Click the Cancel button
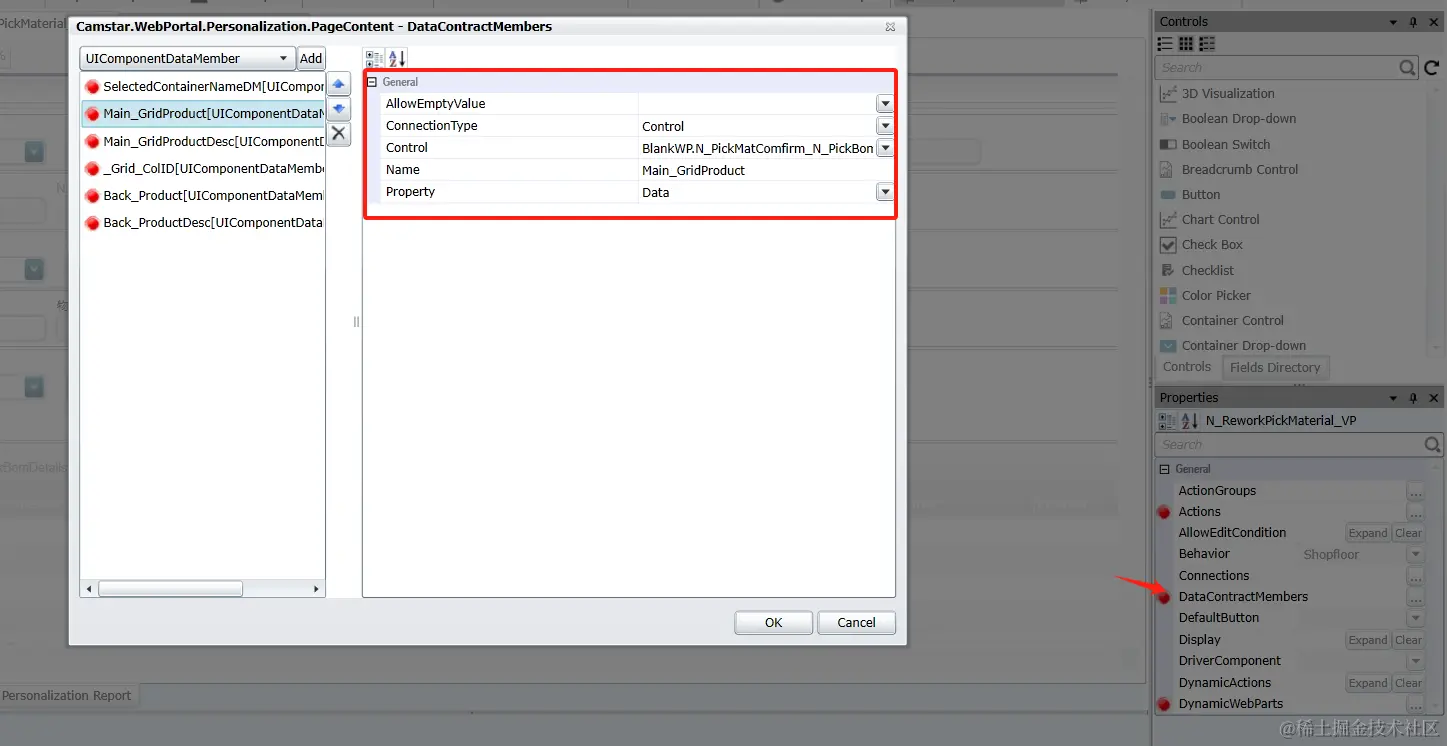Screen dimensions: 1447x746 point(856,623)
